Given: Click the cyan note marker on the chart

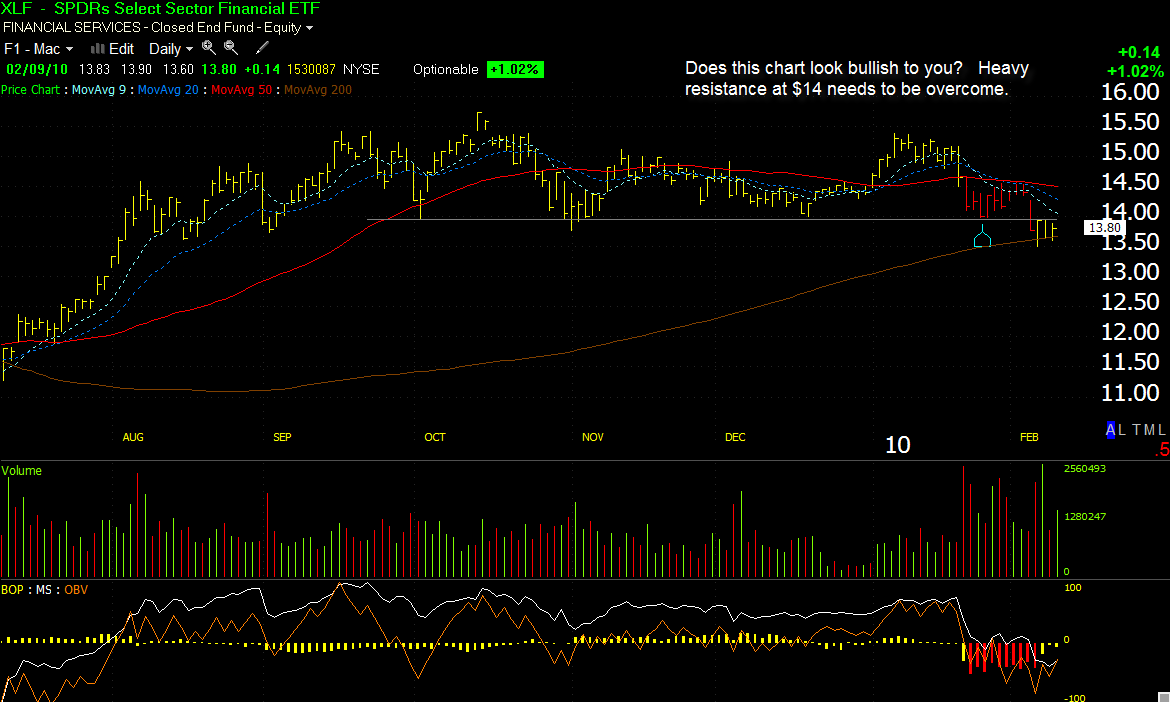Looking at the screenshot, I should [x=983, y=236].
